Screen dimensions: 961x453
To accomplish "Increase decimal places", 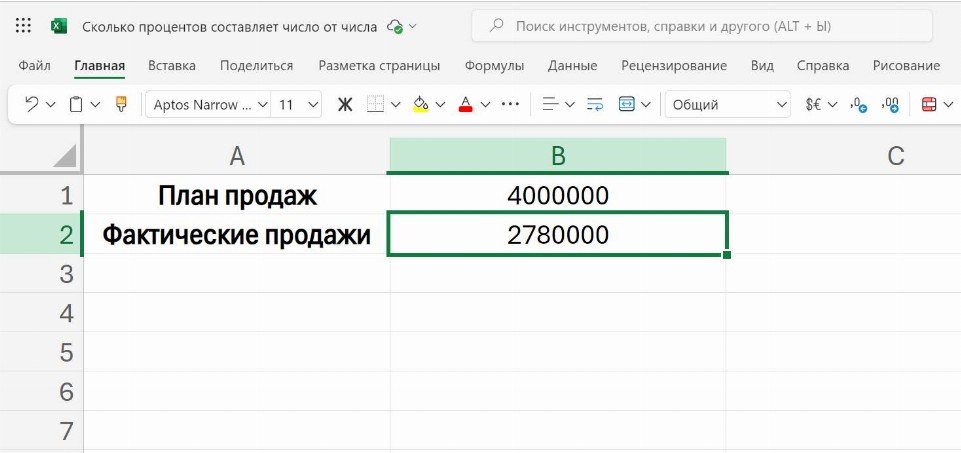I will tap(891, 104).
